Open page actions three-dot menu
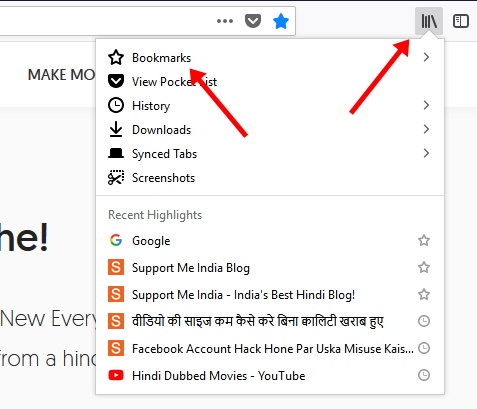 (225, 21)
